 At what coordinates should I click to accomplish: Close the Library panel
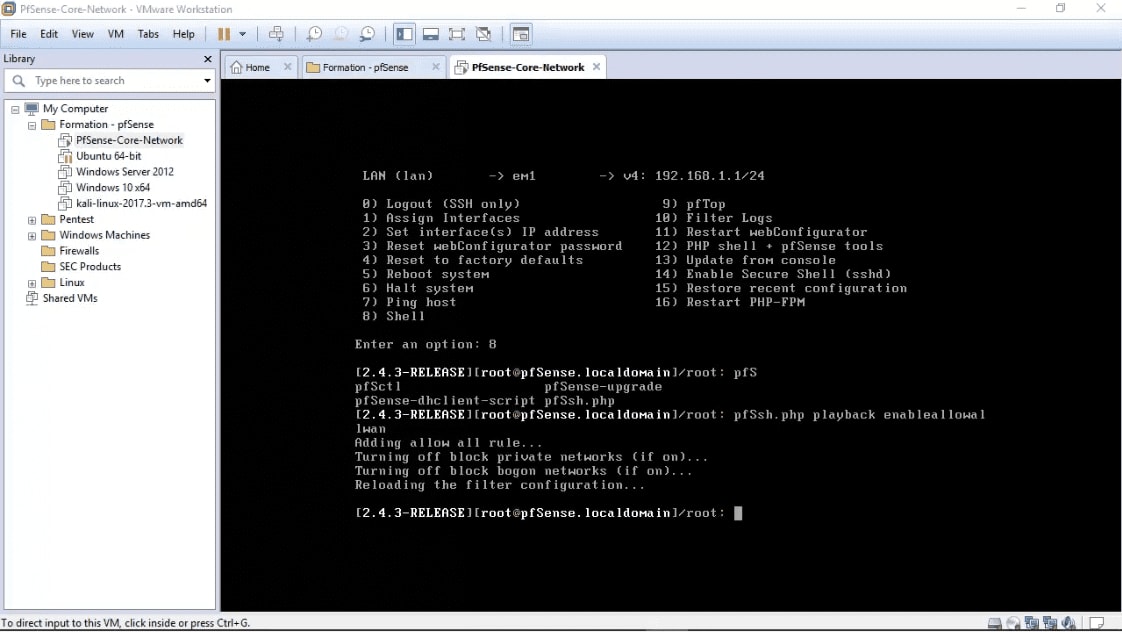tap(208, 59)
